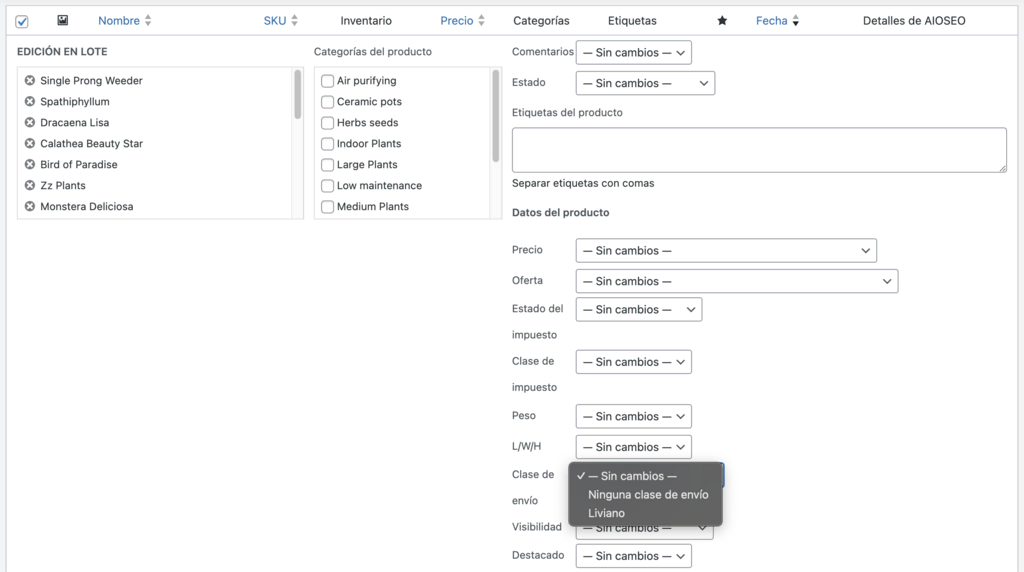The width and height of the screenshot is (1024, 572).
Task: Check the Air purifying category
Action: 327,81
